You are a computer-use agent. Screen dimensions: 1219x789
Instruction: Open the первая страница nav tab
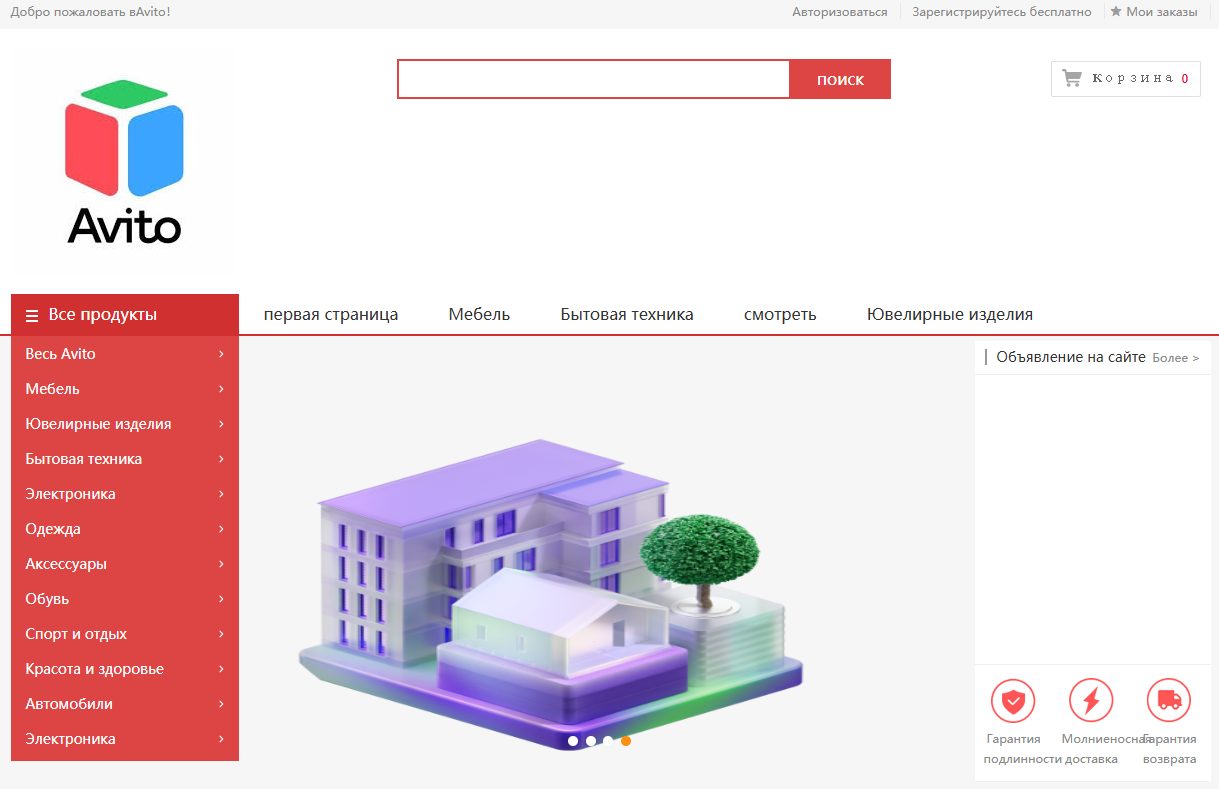(331, 314)
